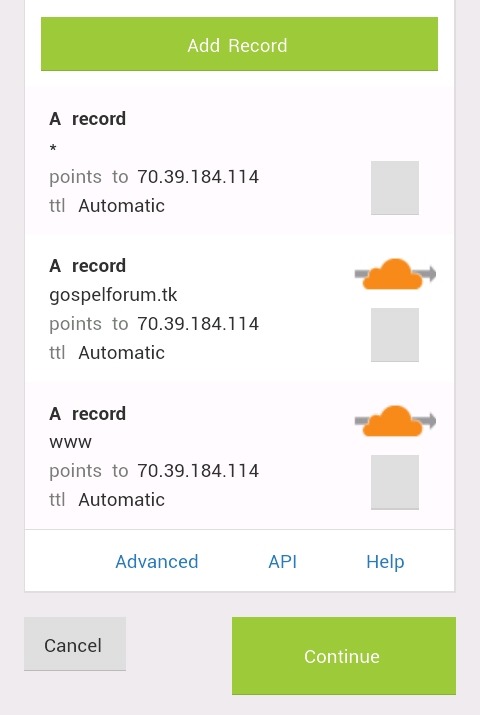
Task: Change ttl Automatic for wildcard record
Action: point(121,206)
